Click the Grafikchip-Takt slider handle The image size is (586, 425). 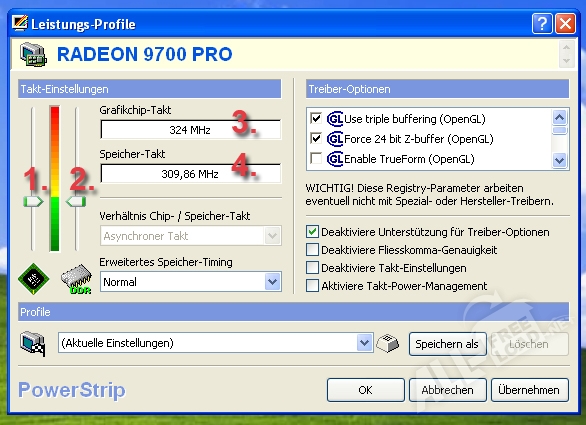pos(33,201)
